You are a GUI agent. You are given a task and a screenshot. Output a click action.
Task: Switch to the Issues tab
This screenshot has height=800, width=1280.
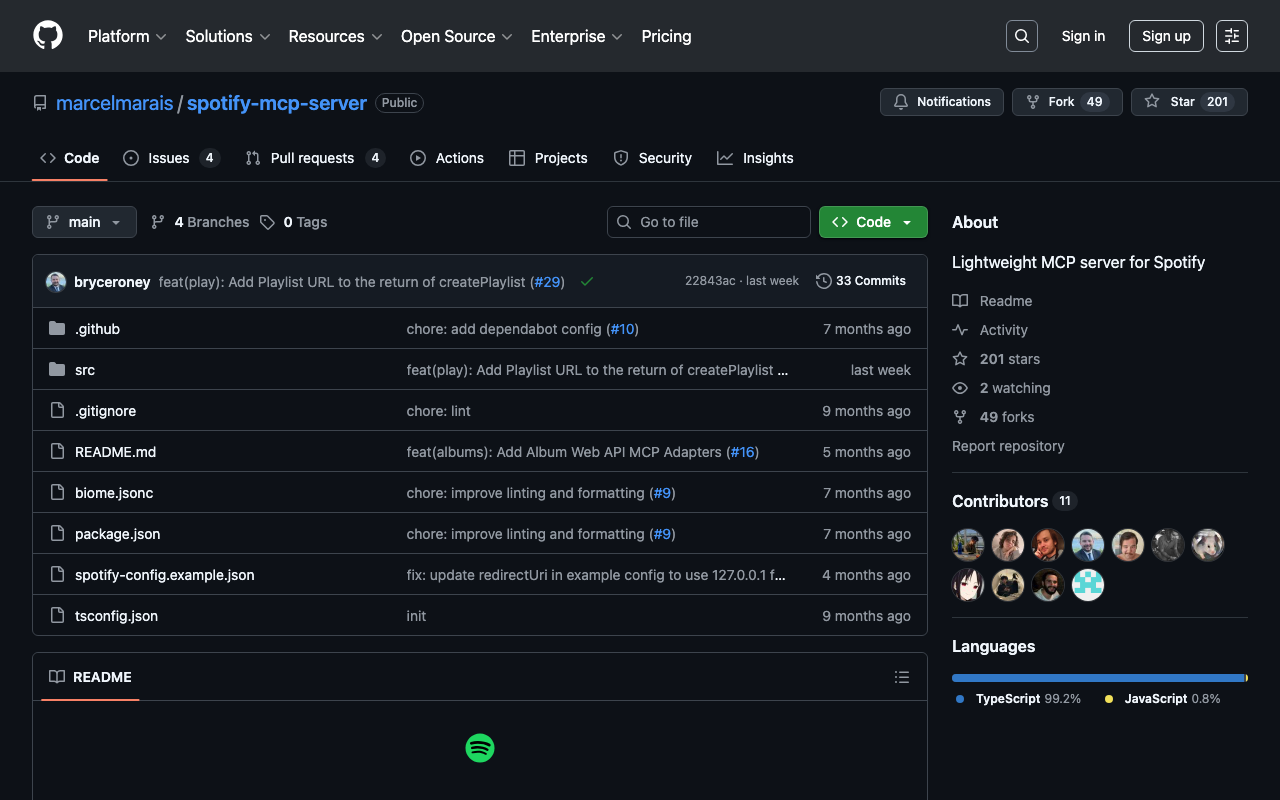click(169, 158)
